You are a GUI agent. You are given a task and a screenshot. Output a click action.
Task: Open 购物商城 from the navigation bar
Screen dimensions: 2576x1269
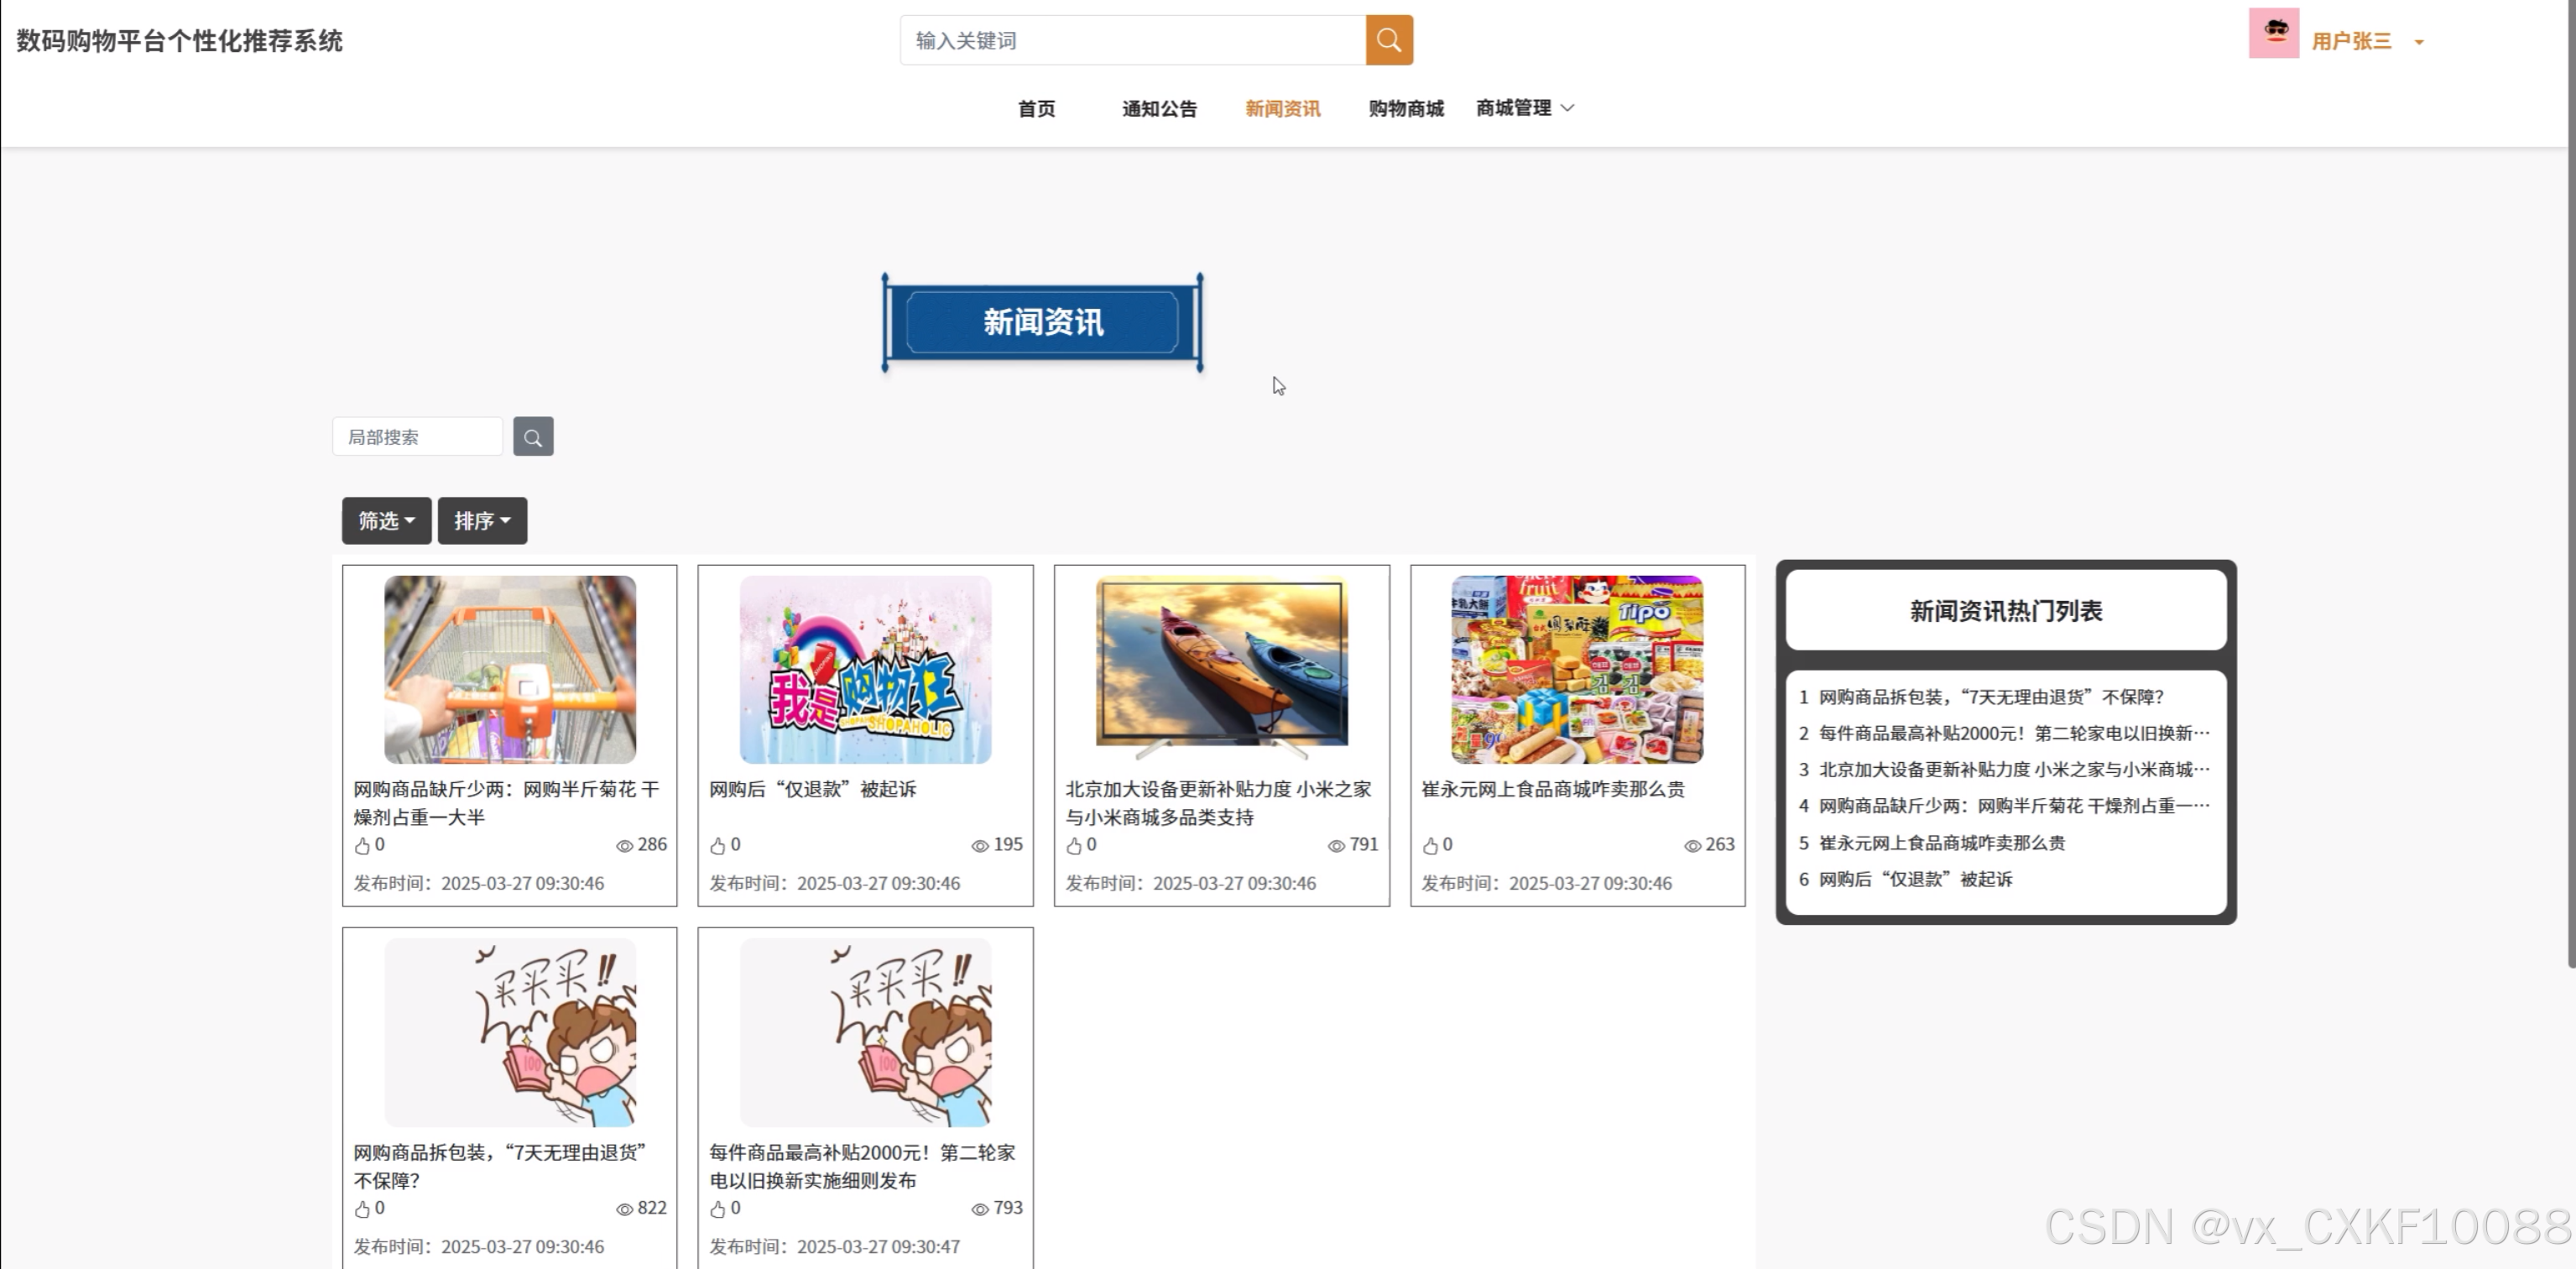point(1405,109)
